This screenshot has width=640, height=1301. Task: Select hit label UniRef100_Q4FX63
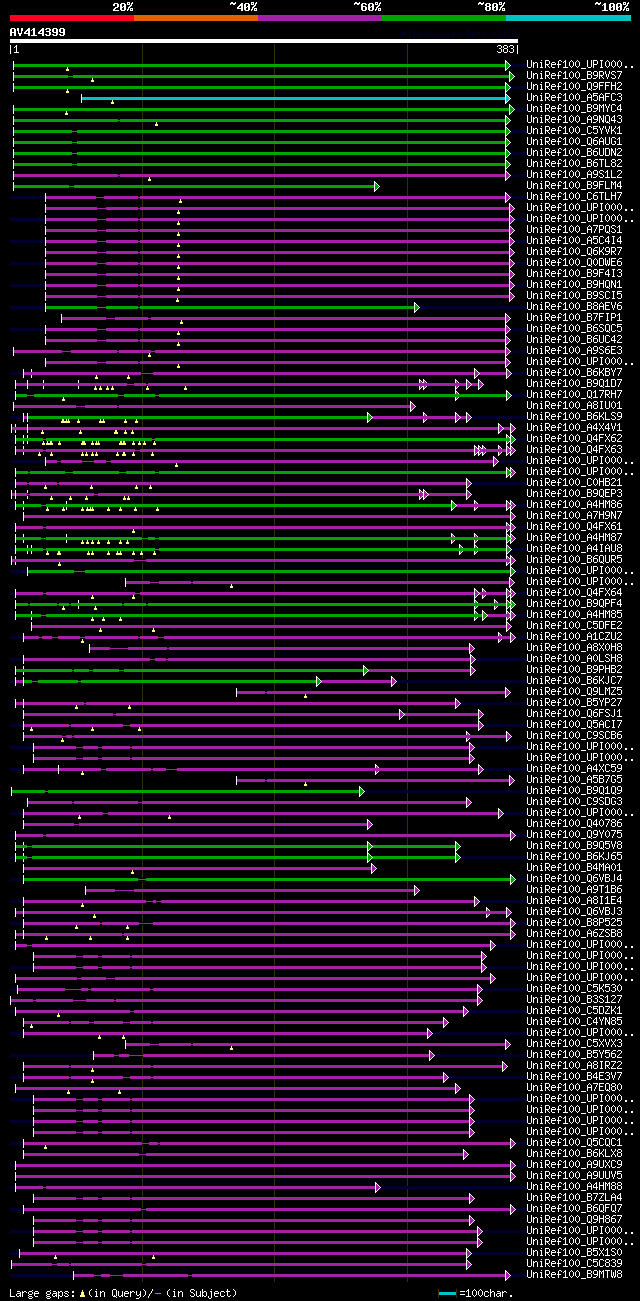coord(574,449)
